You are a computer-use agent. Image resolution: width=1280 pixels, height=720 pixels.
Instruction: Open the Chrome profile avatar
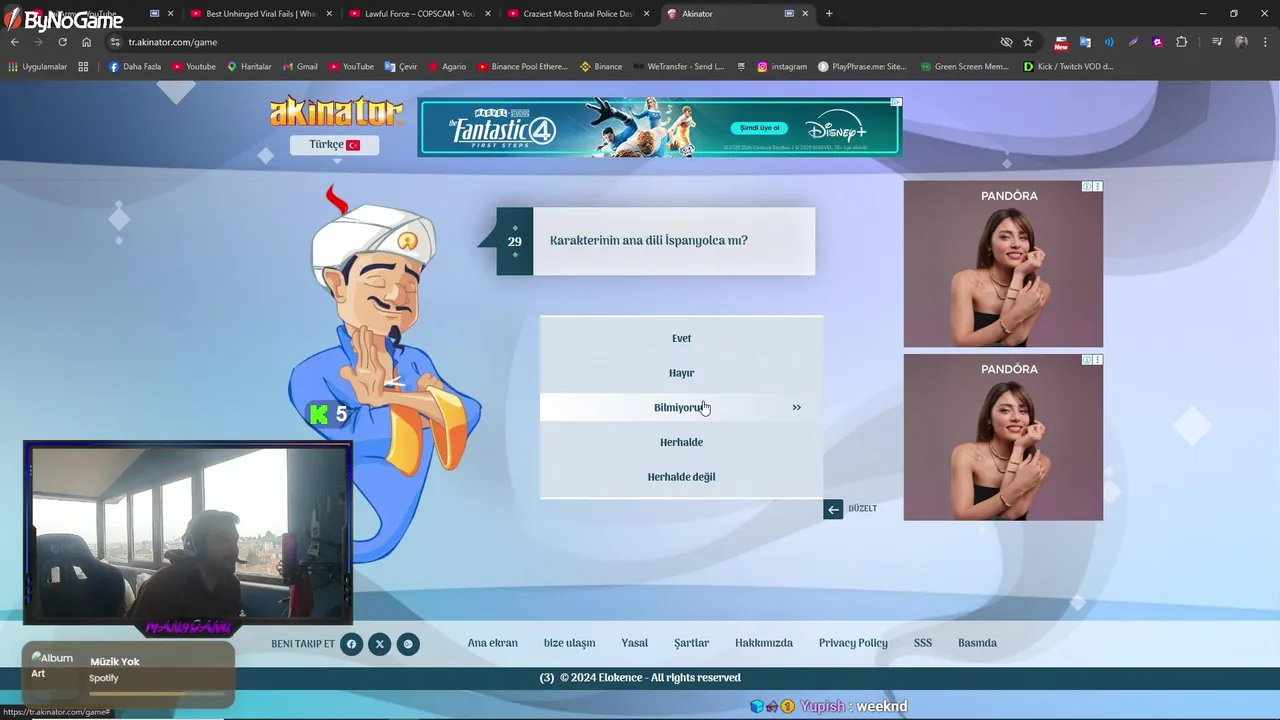(1241, 42)
